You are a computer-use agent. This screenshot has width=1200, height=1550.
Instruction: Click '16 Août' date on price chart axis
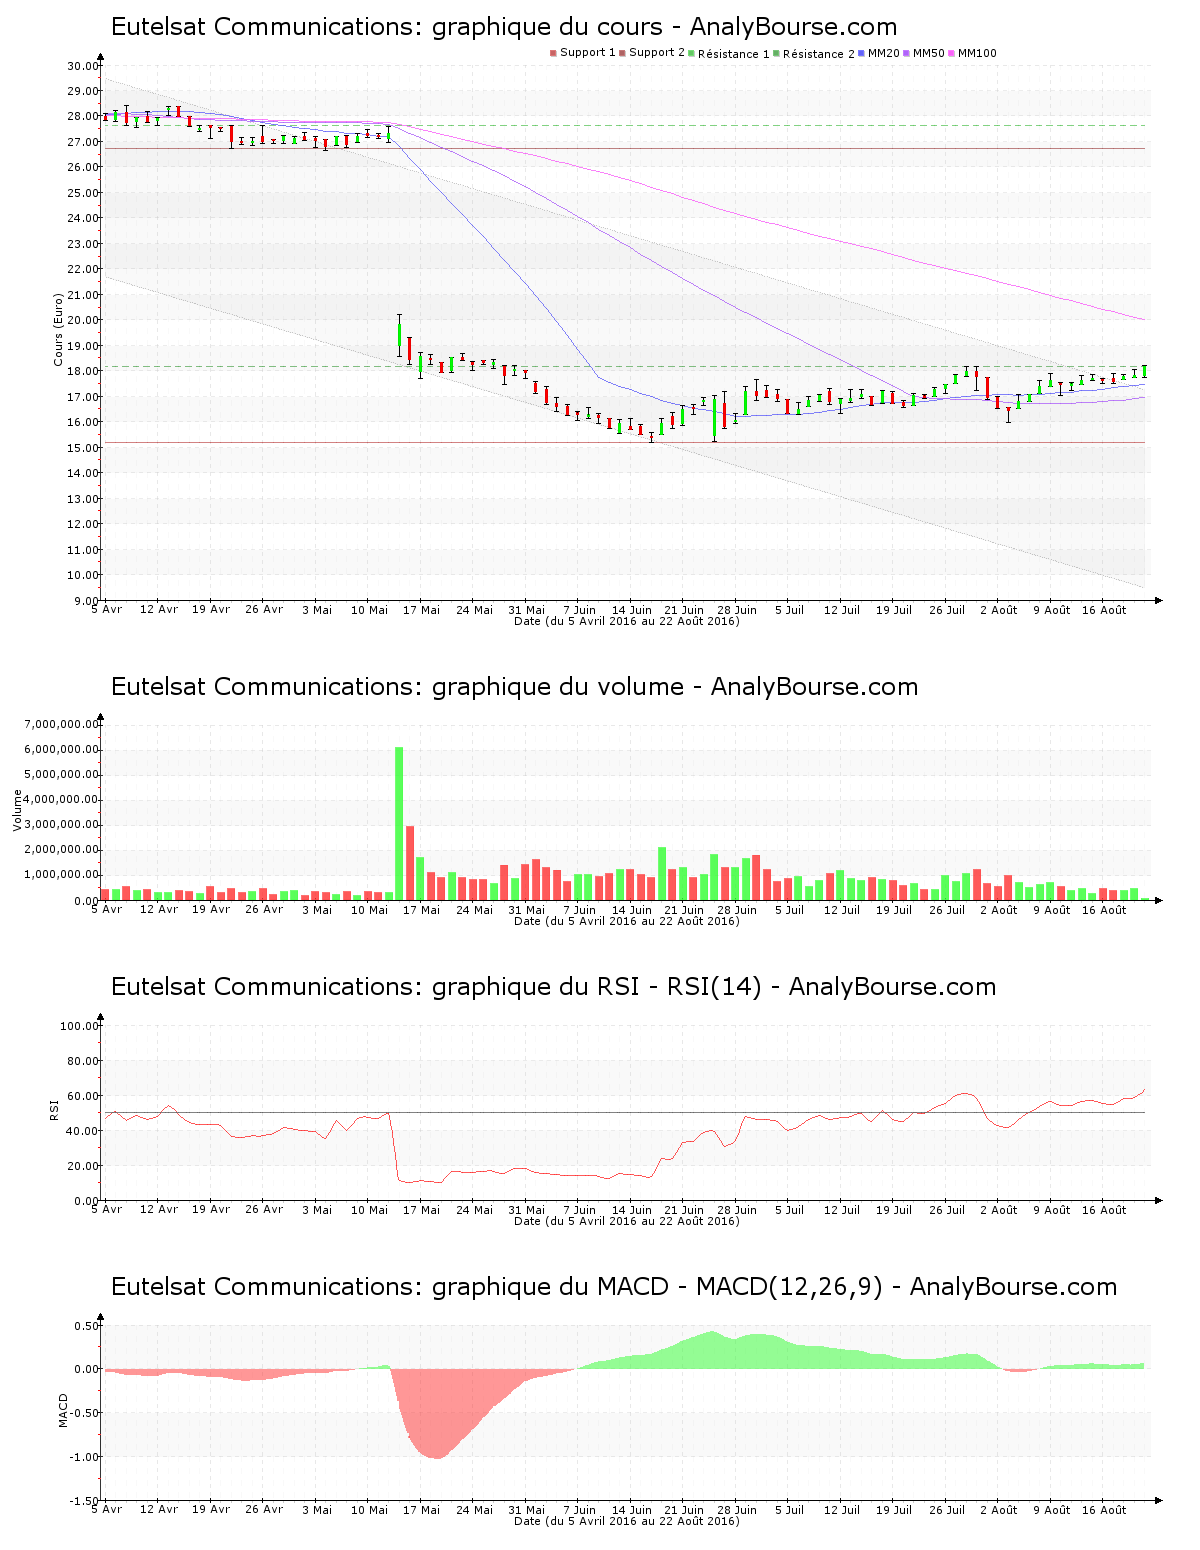(x=1104, y=610)
